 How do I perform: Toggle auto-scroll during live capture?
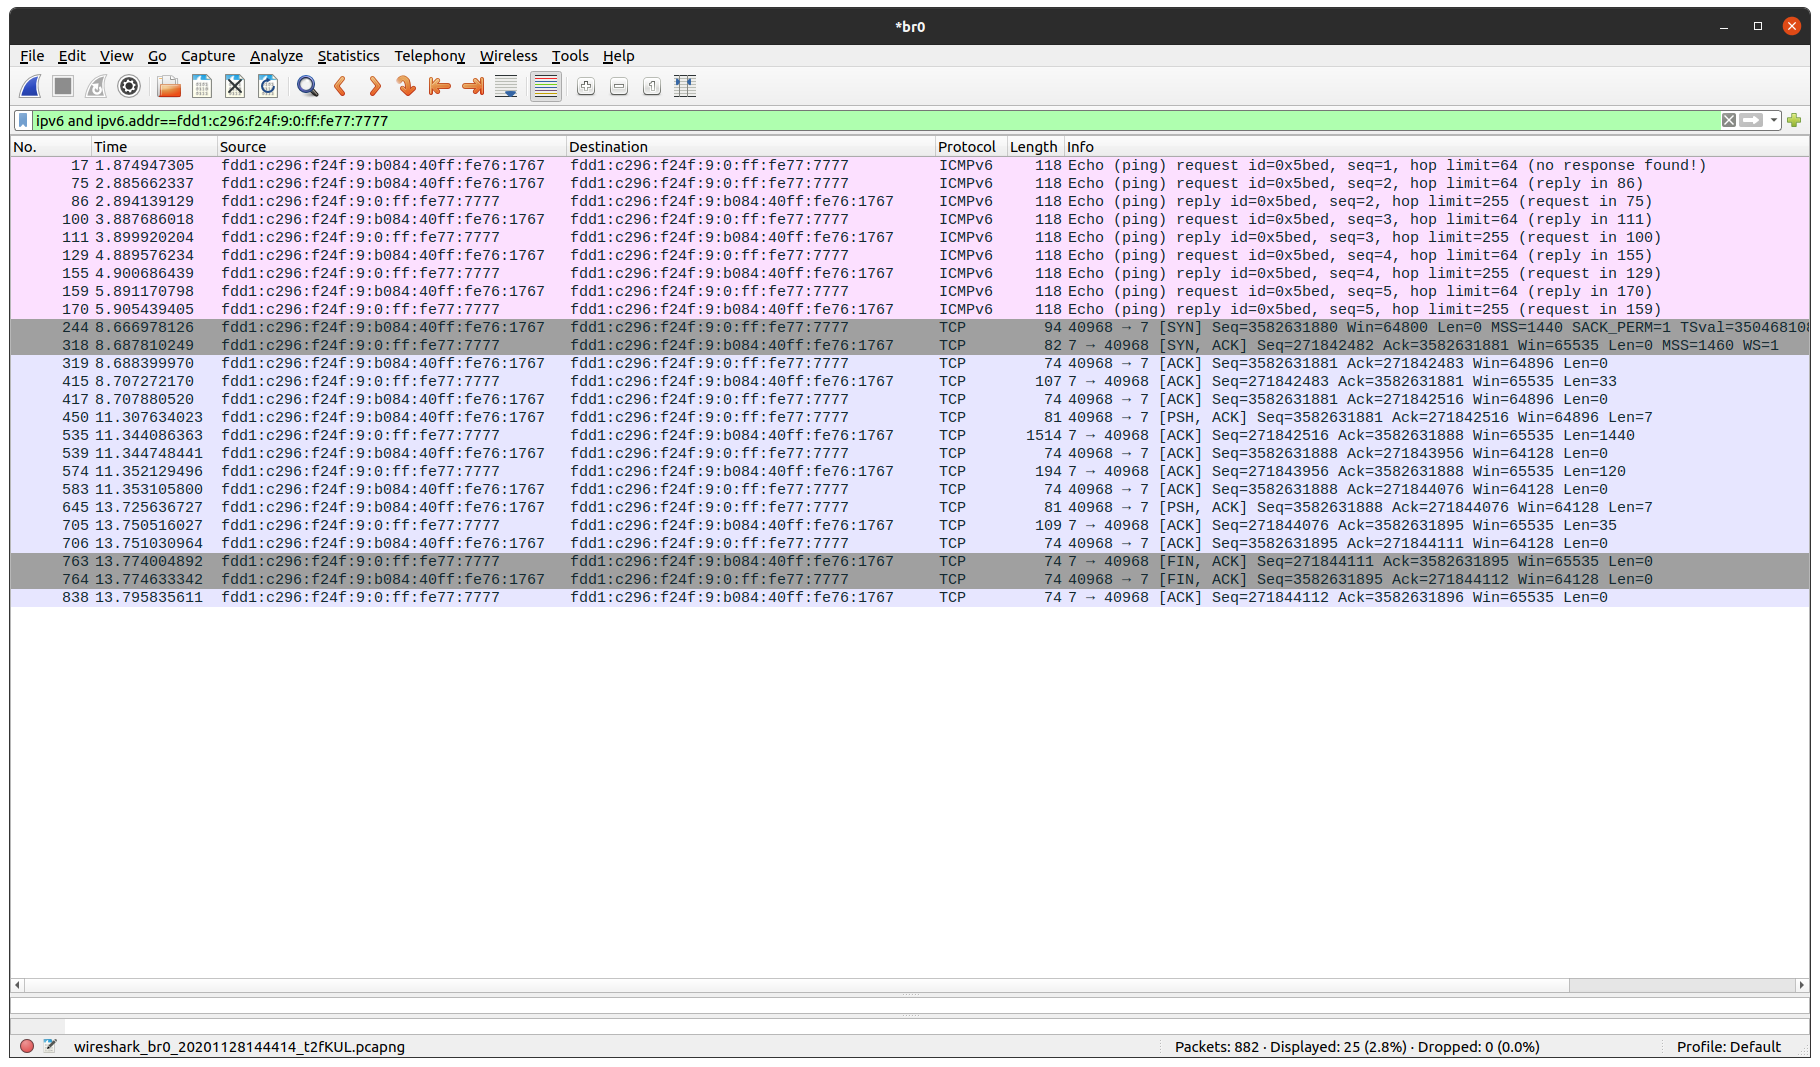click(x=506, y=87)
